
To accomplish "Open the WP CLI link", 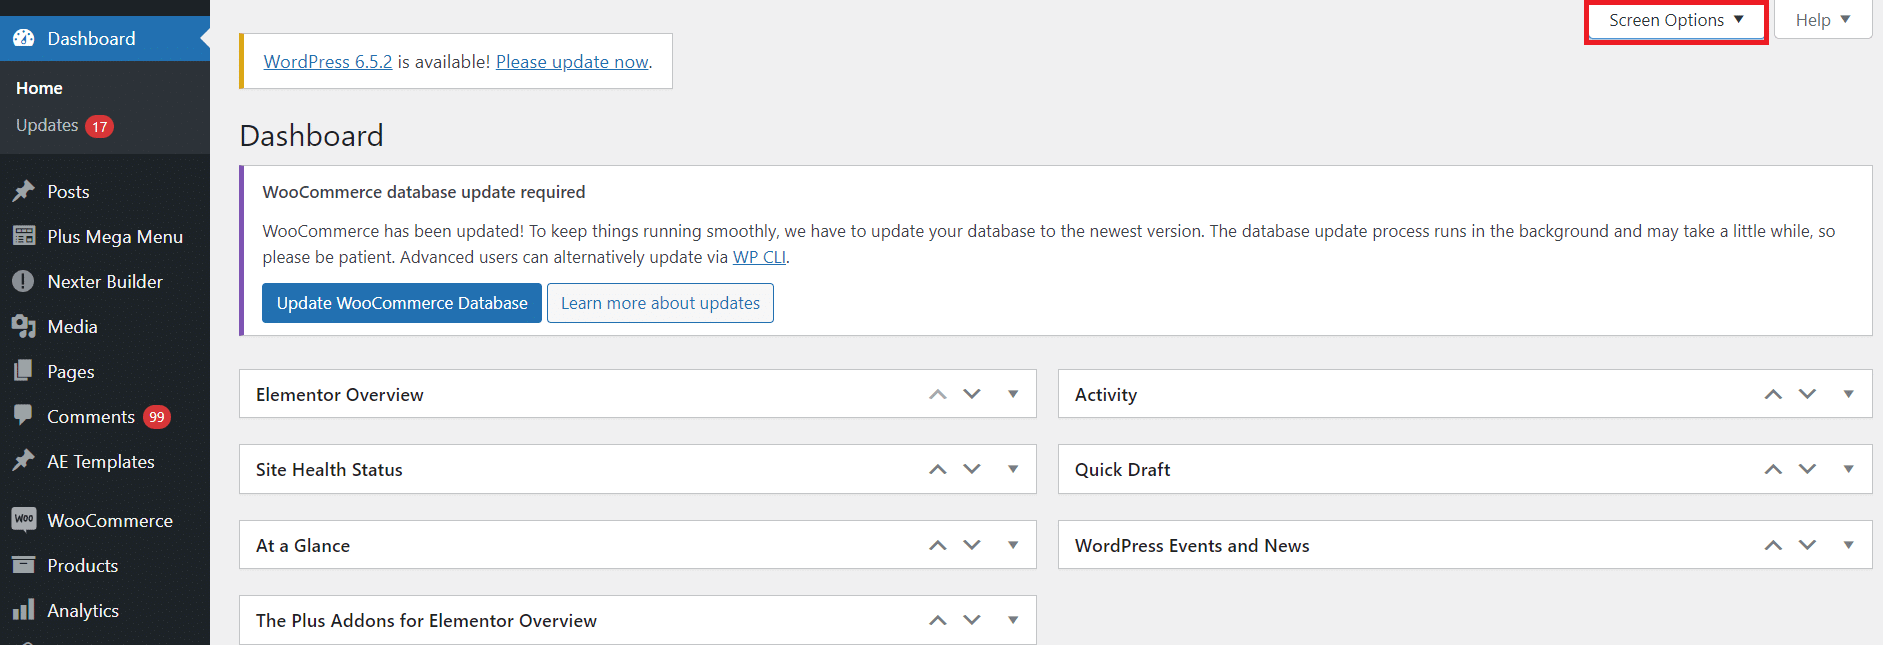I will 759,257.
